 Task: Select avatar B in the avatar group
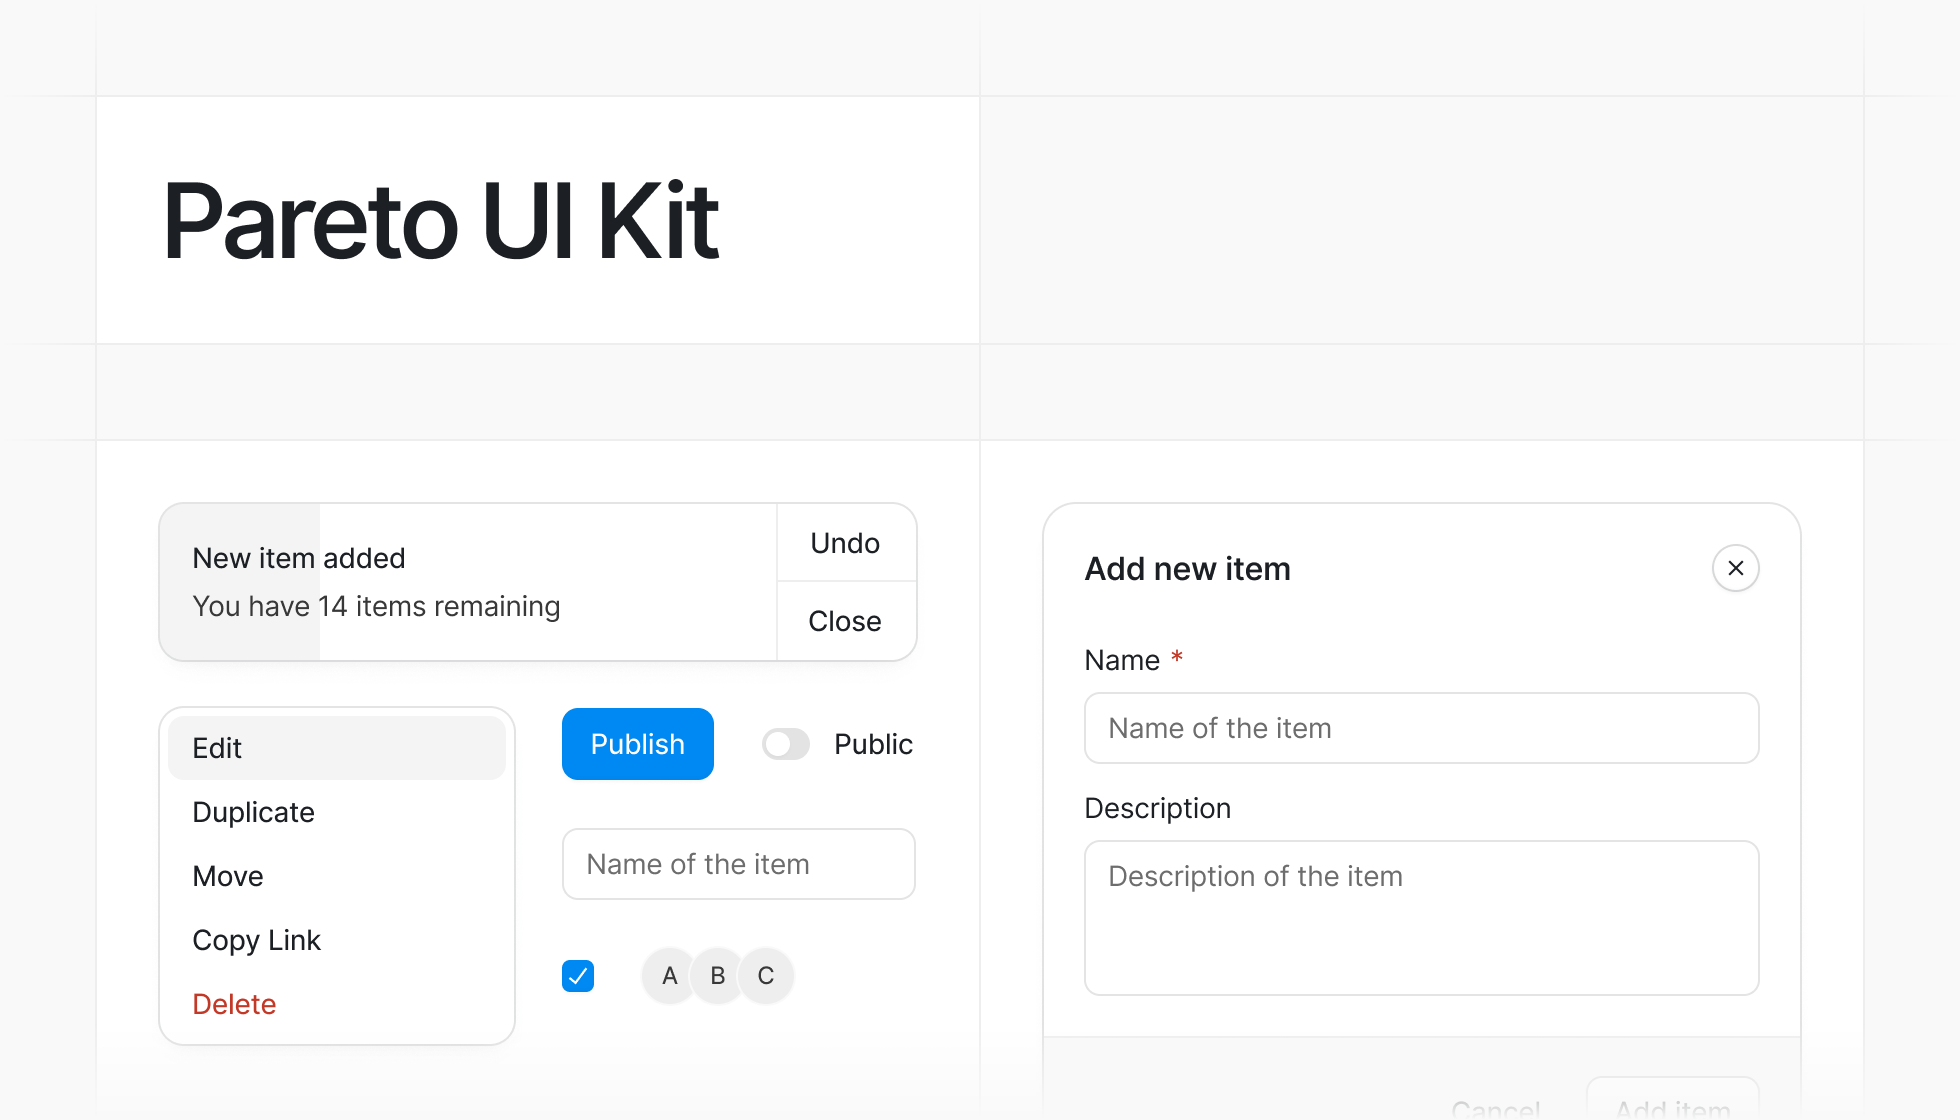coord(717,975)
